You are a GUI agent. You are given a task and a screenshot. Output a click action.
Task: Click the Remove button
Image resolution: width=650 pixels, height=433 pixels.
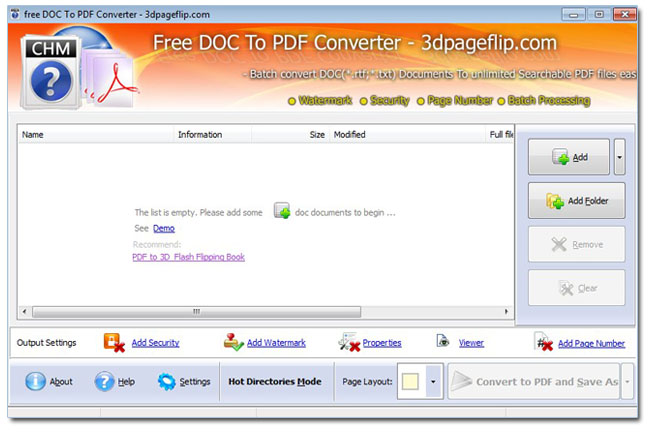[x=576, y=244]
